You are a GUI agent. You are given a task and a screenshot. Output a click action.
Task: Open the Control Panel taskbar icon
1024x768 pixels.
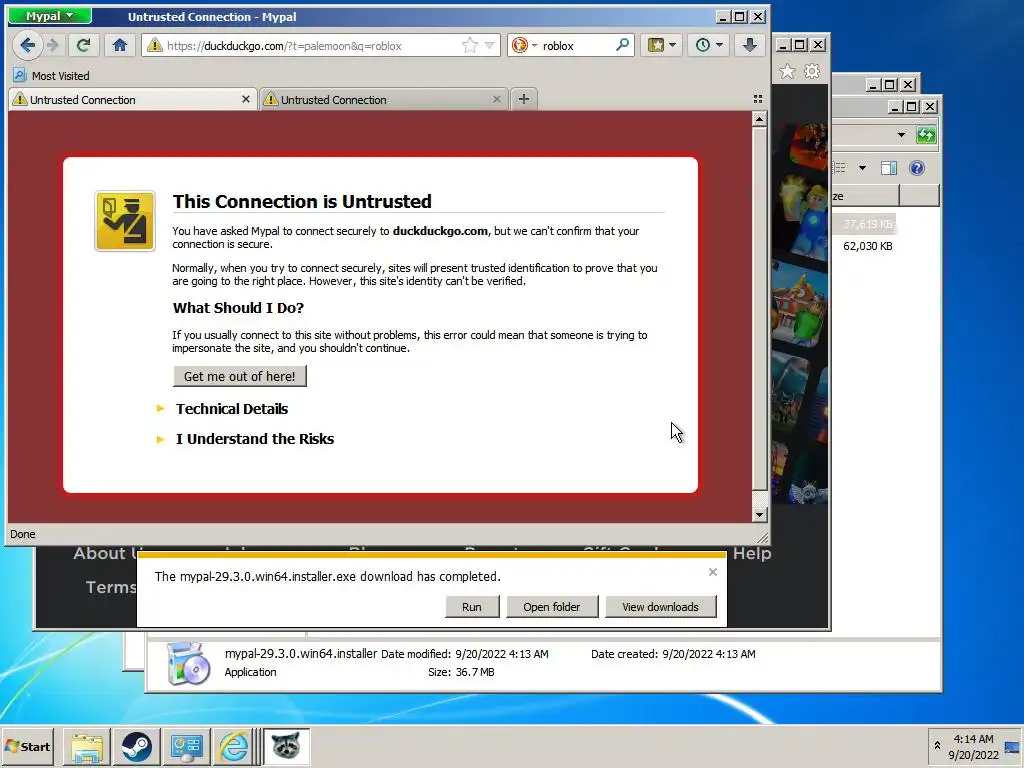tap(186, 746)
